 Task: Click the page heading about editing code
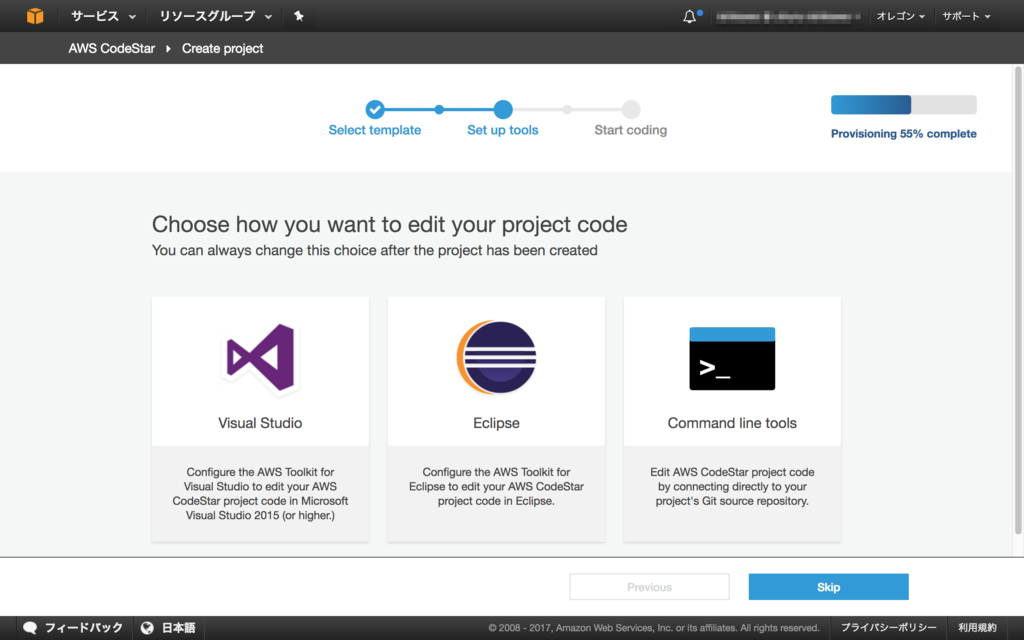pos(389,225)
